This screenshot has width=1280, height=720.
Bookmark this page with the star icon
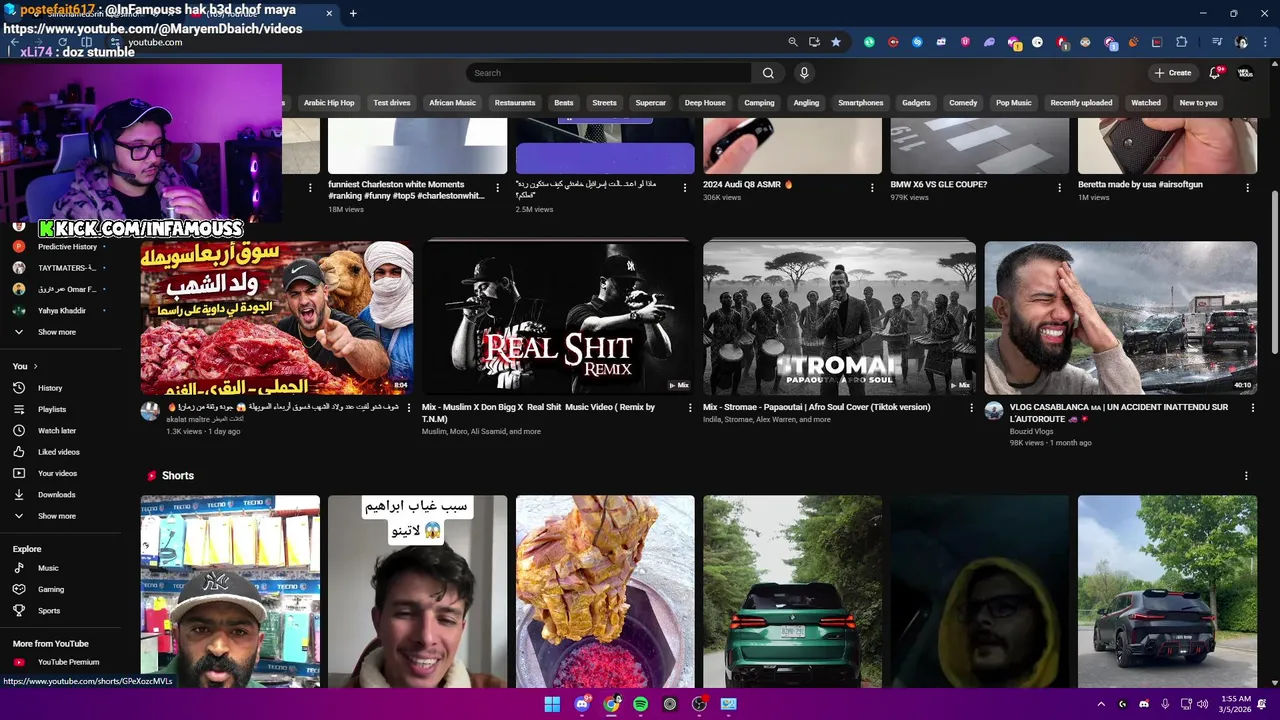pos(836,42)
